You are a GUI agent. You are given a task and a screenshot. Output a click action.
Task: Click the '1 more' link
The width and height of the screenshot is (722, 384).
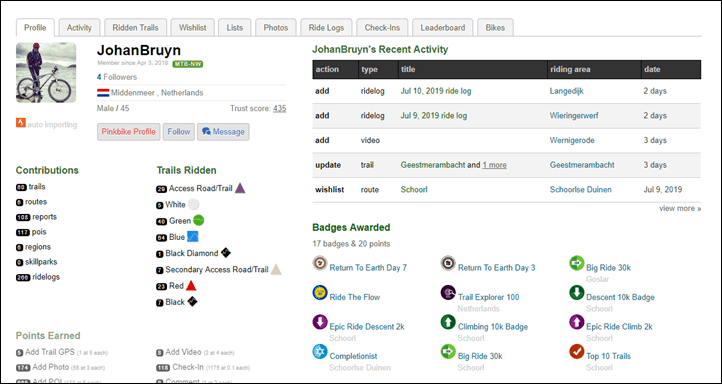495,165
